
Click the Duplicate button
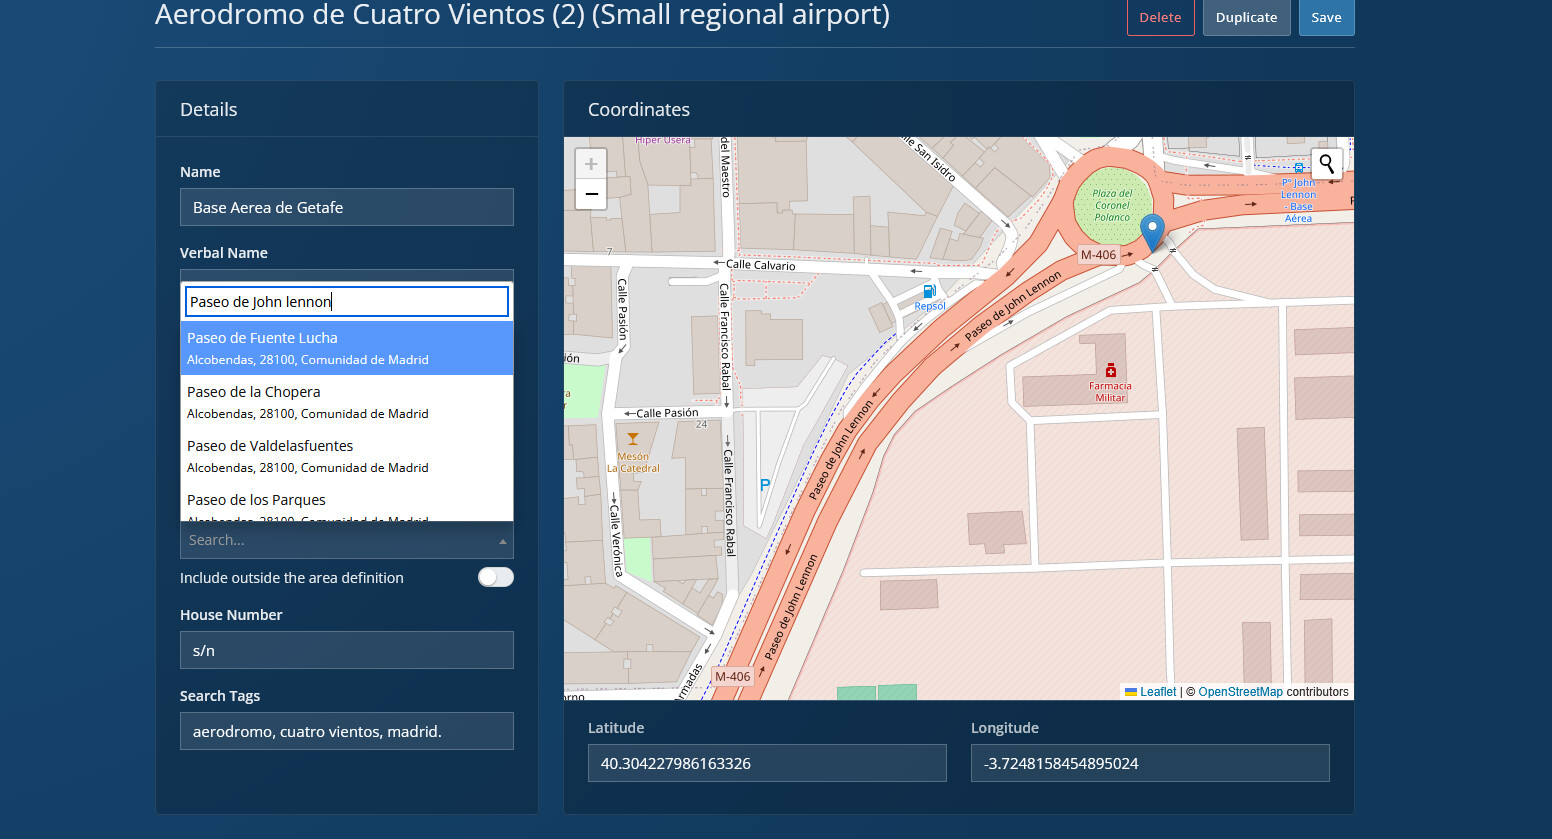(x=1246, y=17)
